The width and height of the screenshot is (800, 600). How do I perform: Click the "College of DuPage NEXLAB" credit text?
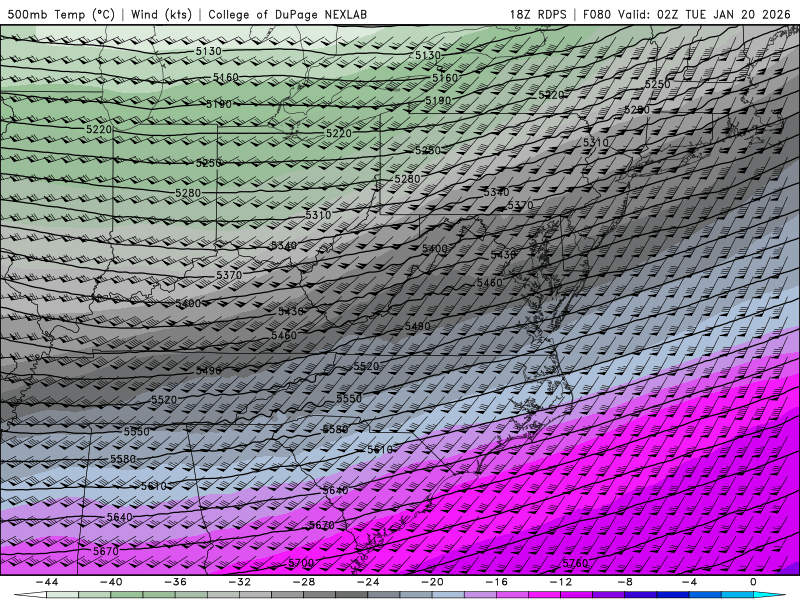click(x=287, y=14)
